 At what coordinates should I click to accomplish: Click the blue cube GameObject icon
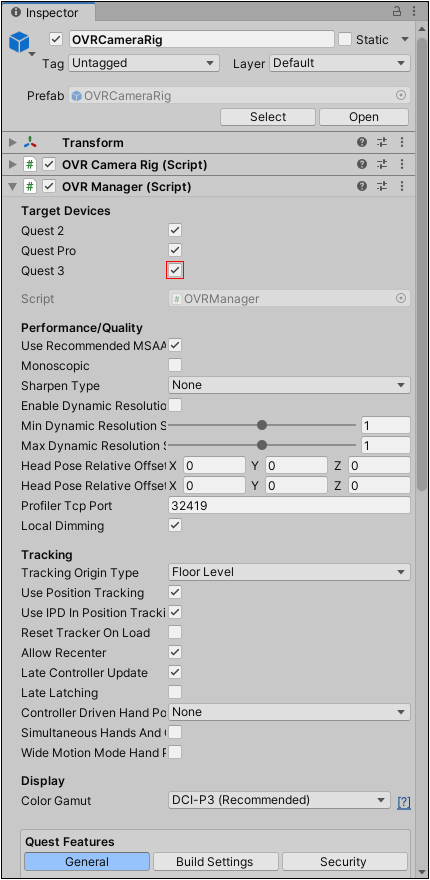(x=21, y=42)
